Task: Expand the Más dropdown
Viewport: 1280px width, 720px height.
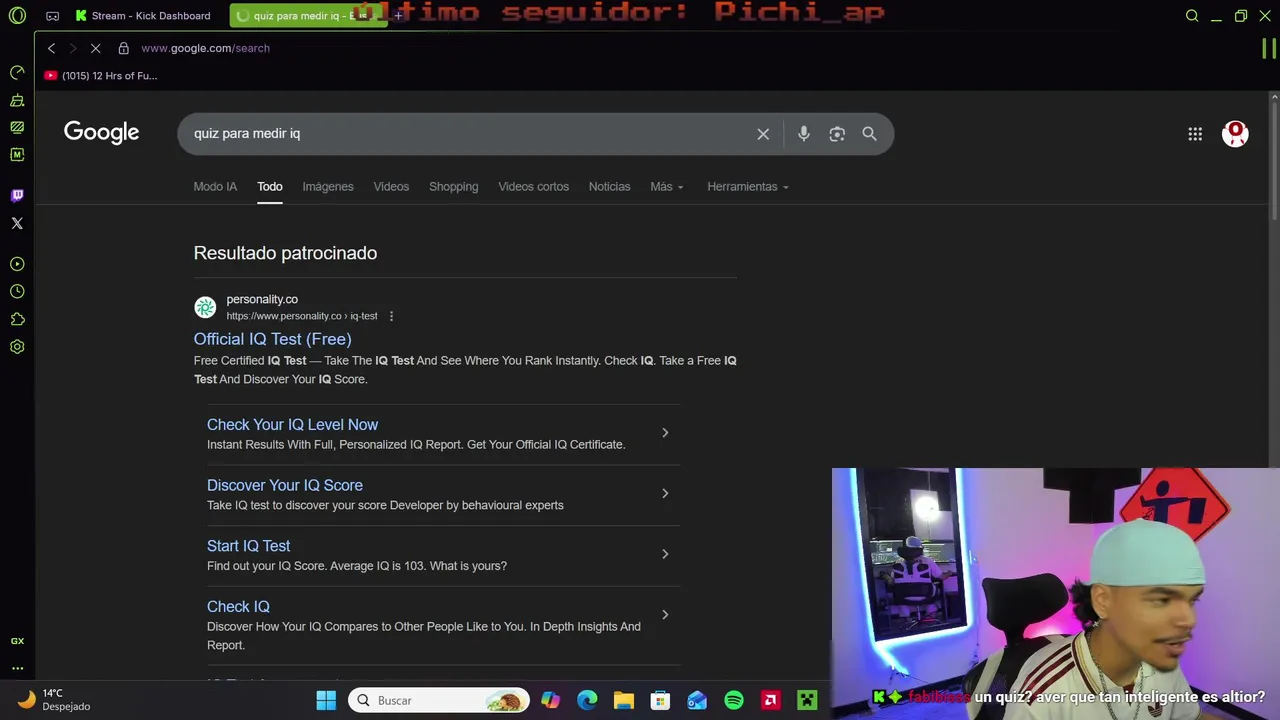Action: coord(667,187)
